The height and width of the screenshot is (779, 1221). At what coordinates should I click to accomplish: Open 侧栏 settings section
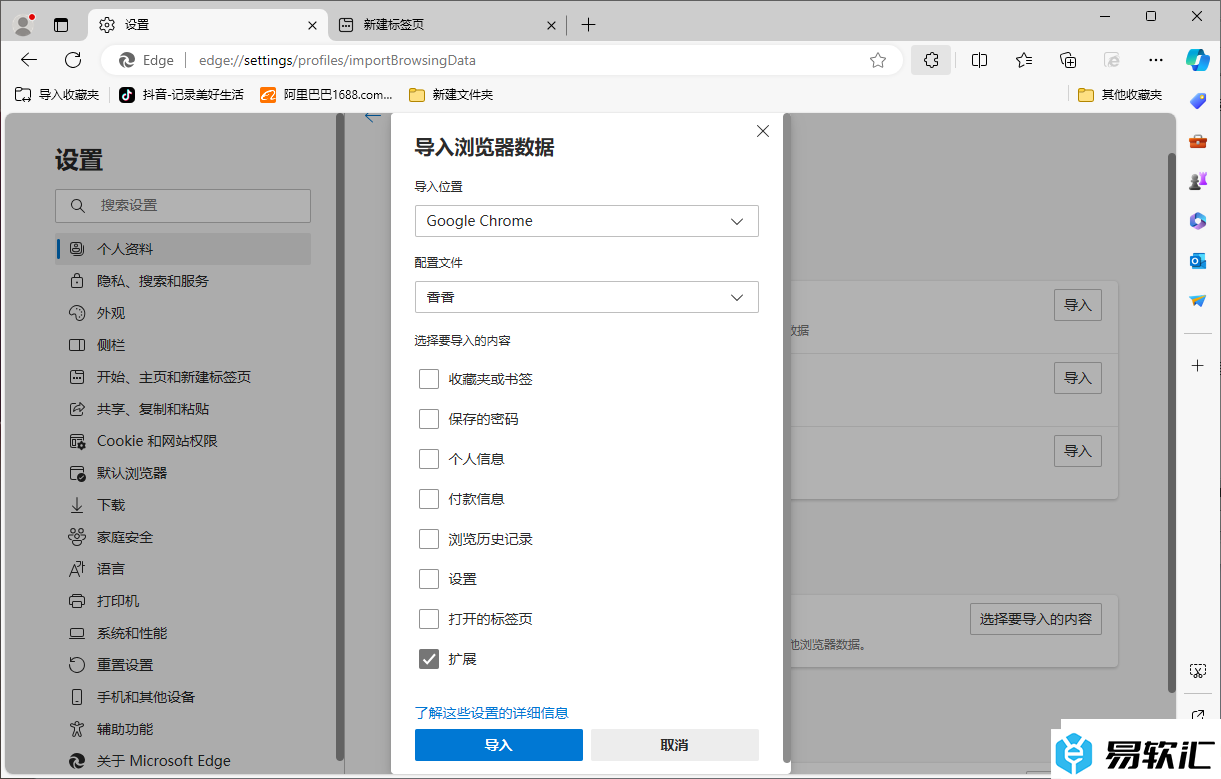183,345
